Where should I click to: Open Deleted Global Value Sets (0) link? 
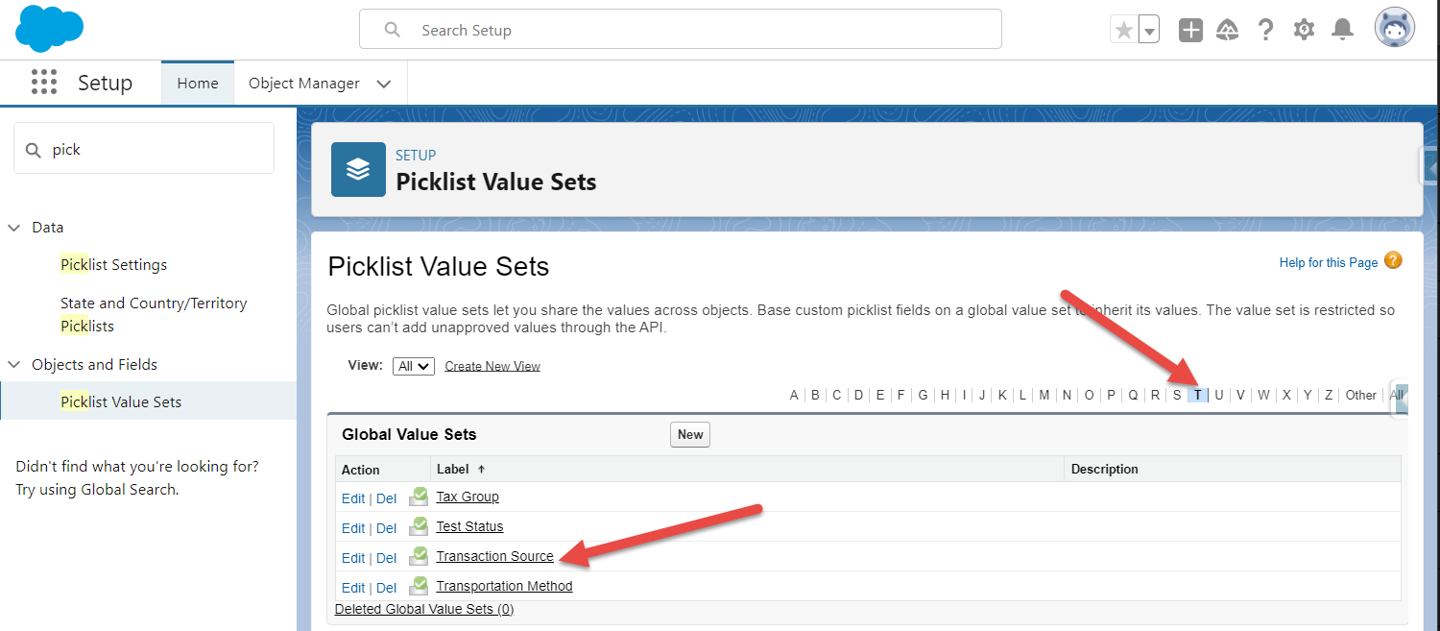tap(424, 609)
